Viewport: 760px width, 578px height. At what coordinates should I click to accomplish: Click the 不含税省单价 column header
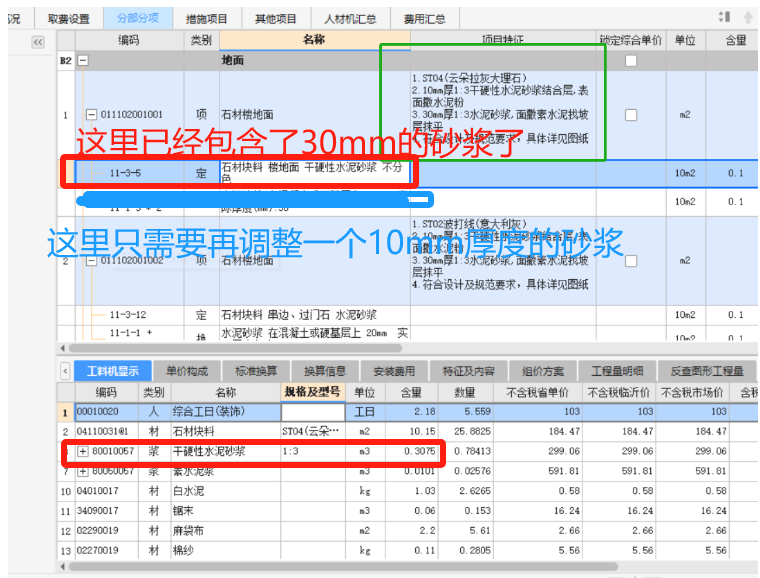pyautogui.click(x=538, y=392)
